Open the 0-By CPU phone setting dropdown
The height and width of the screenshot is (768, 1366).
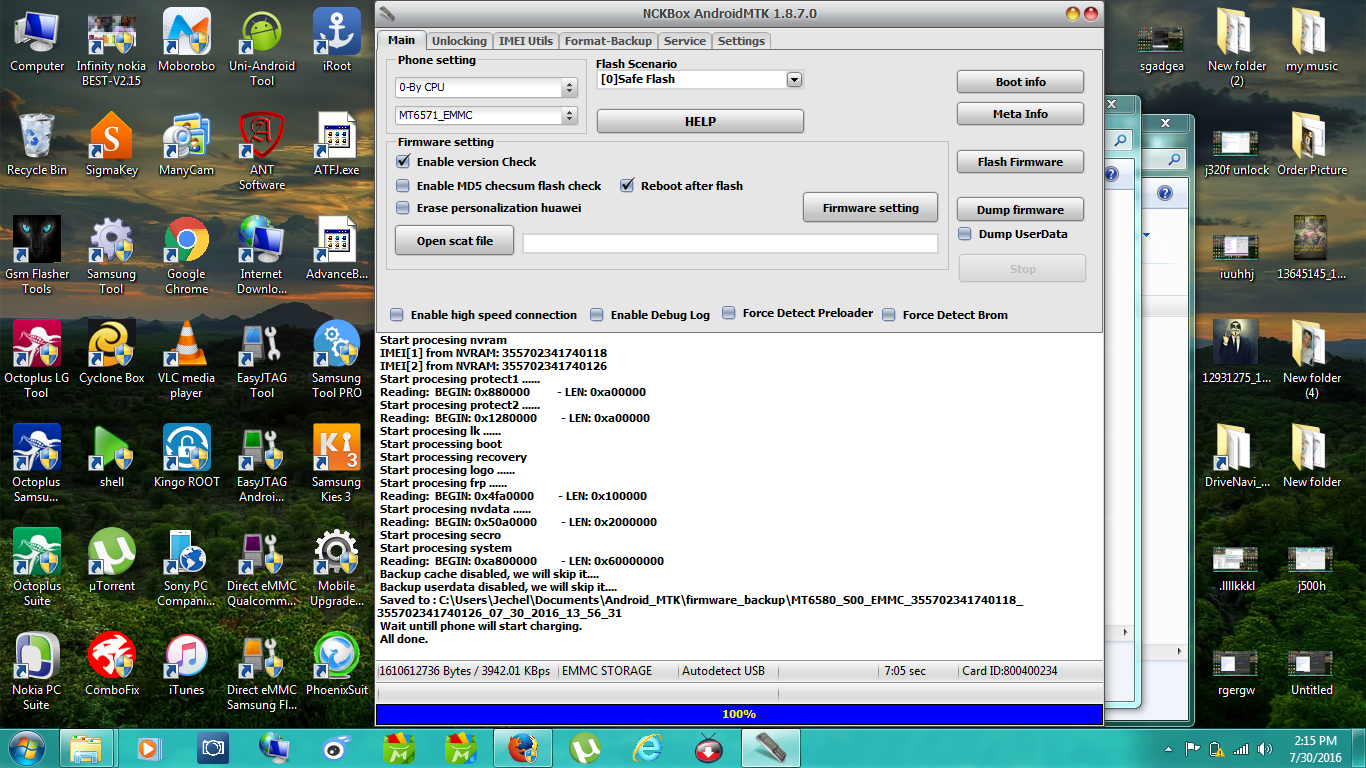(570, 88)
